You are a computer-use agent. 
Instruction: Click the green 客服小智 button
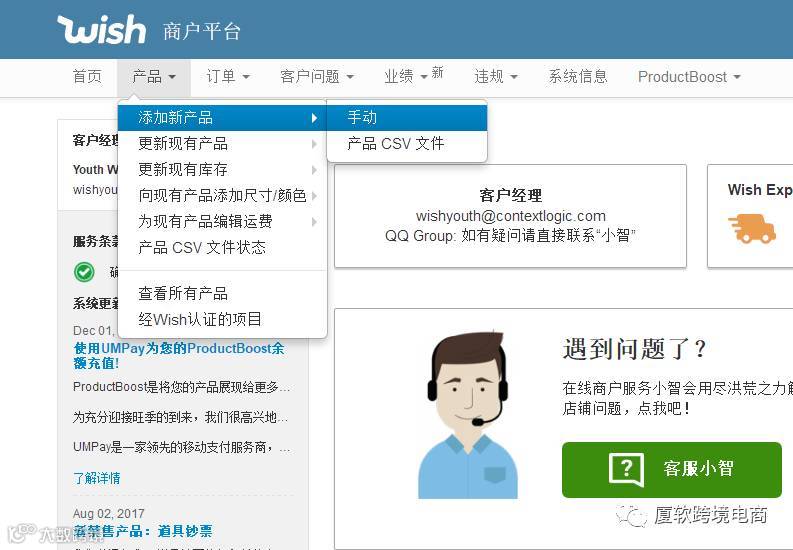tap(672, 469)
